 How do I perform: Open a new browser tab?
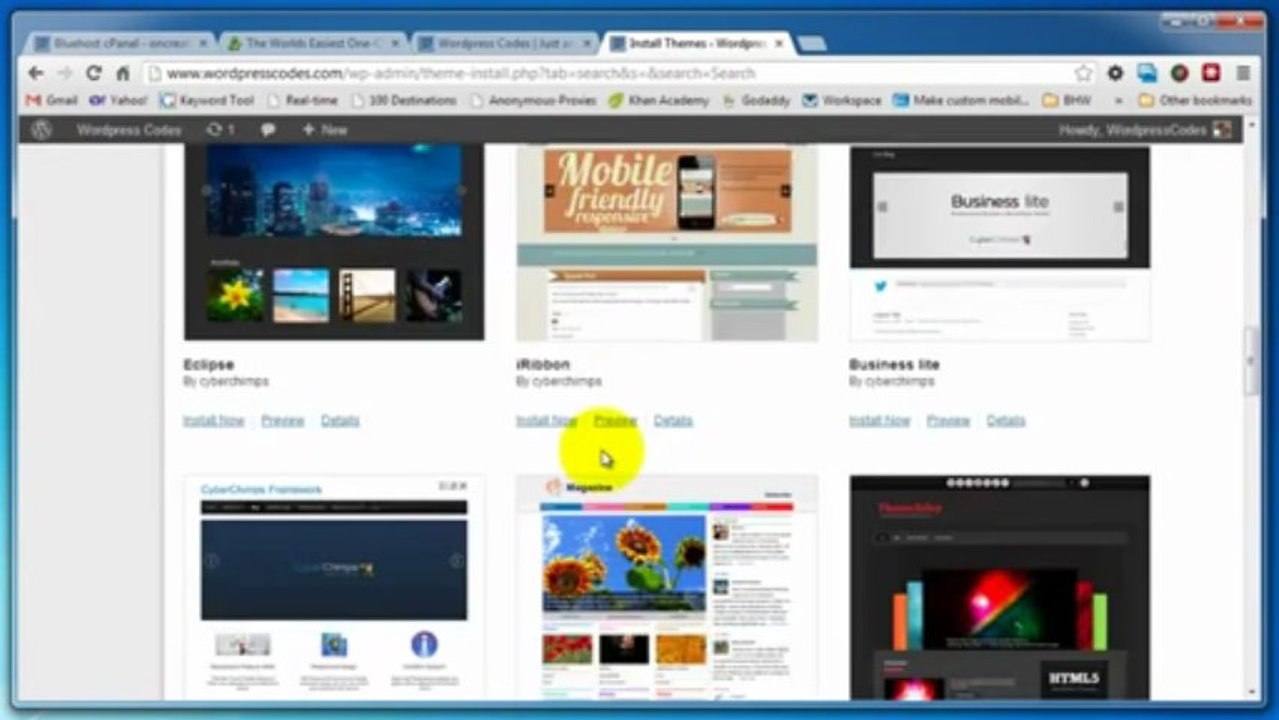pos(811,43)
